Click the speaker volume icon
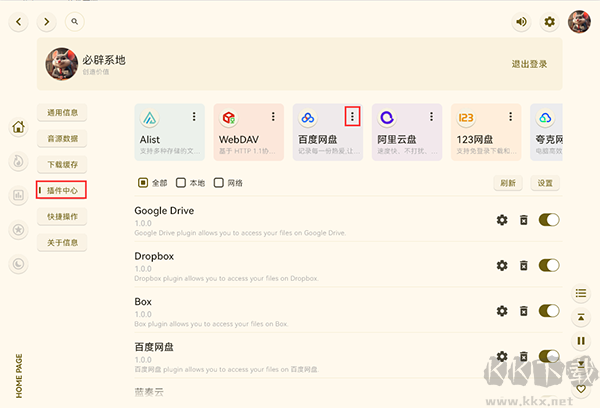This screenshot has width=600, height=408. 521,22
